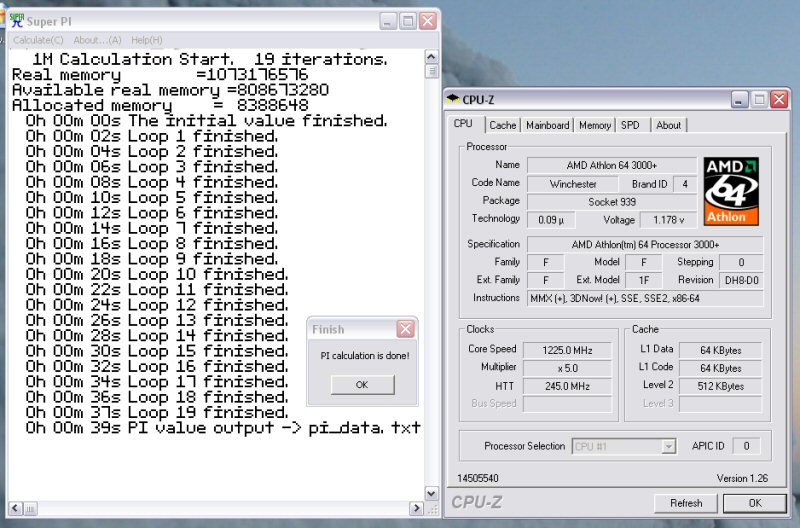Screen dimensions: 800x528
Task: Open the About...(A) menu in Super PI
Action: 97,40
